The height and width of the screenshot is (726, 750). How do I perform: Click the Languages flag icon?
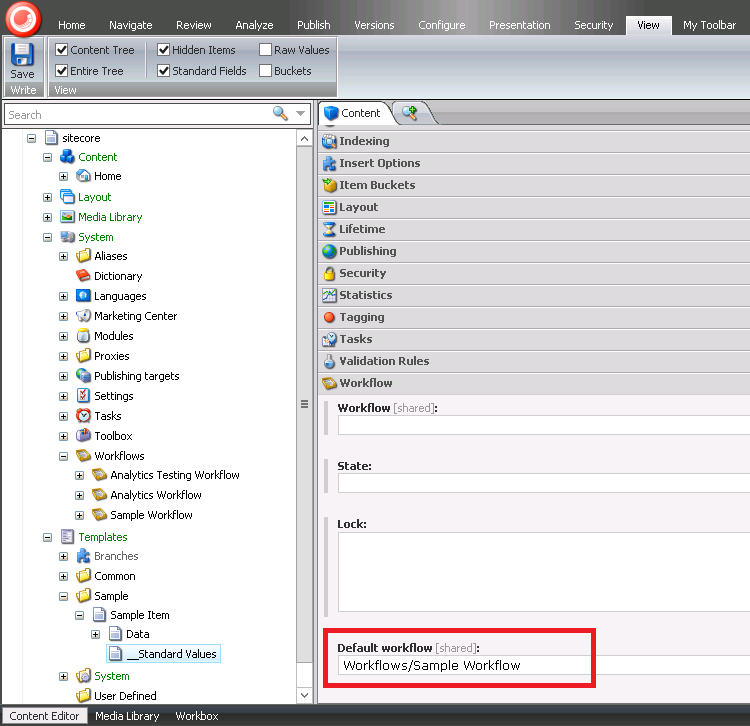(x=83, y=296)
